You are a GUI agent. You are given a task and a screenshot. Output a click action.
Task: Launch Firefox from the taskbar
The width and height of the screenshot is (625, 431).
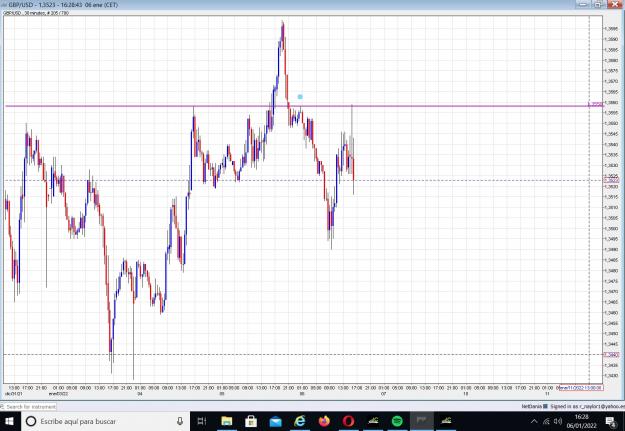[324, 421]
